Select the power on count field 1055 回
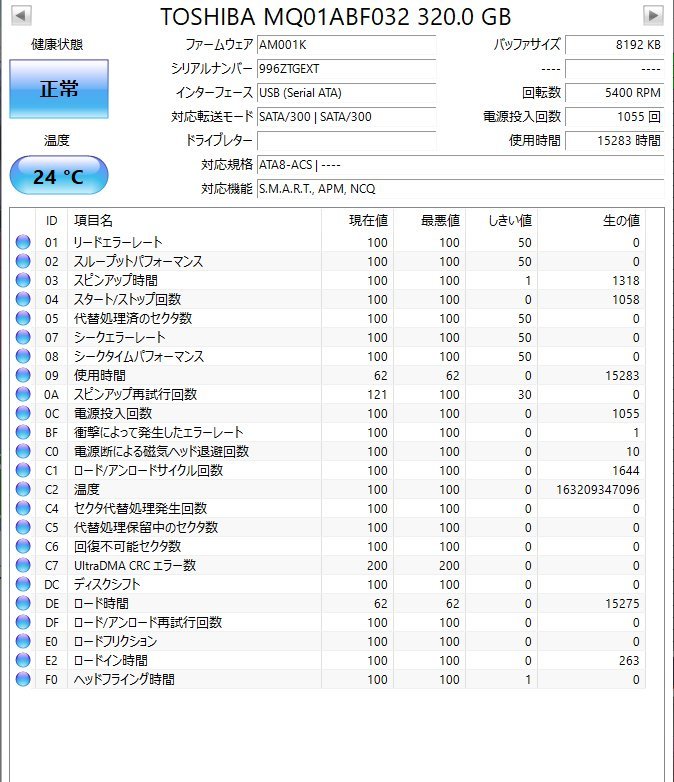 [615, 117]
